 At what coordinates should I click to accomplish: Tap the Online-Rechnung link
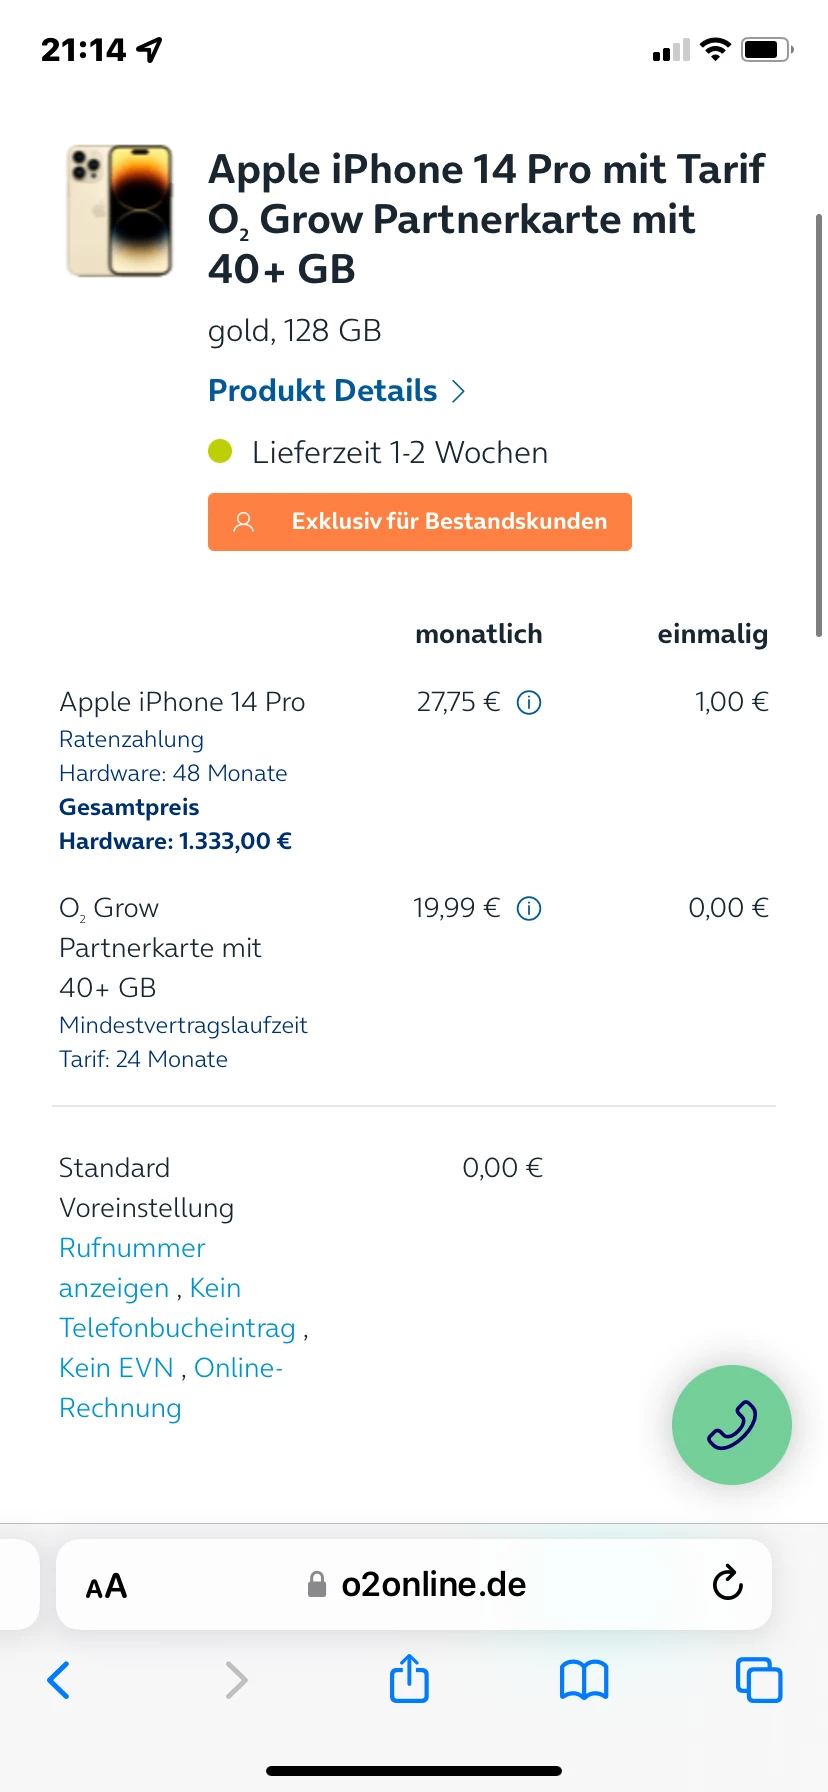(x=170, y=1388)
